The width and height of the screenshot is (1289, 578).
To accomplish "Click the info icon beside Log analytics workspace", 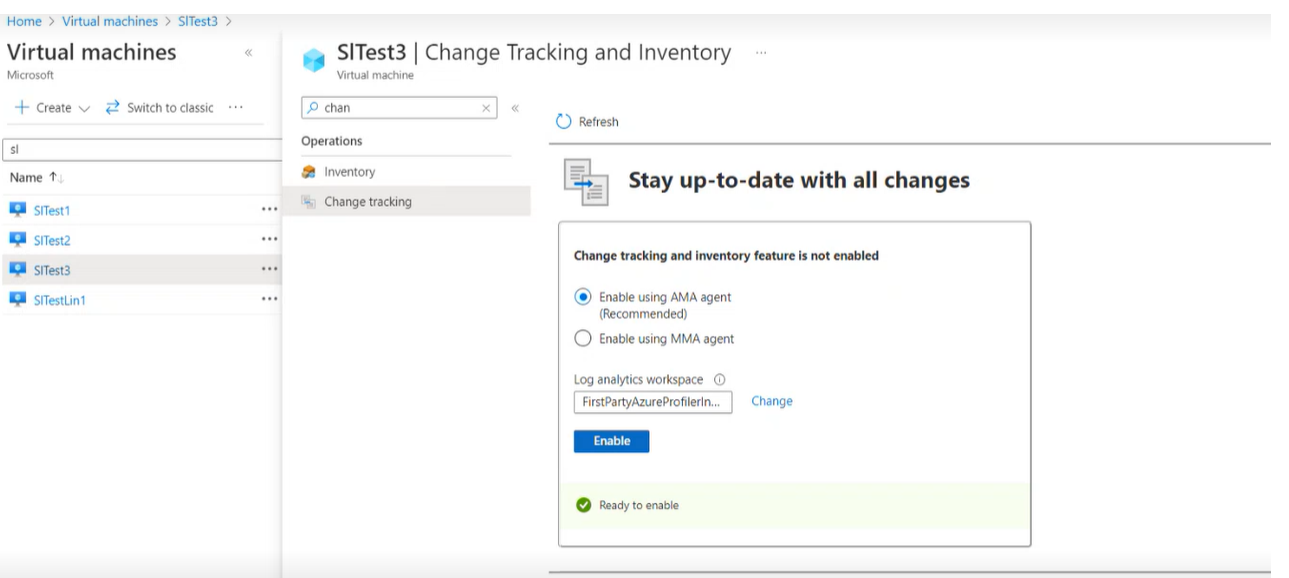I will [720, 380].
